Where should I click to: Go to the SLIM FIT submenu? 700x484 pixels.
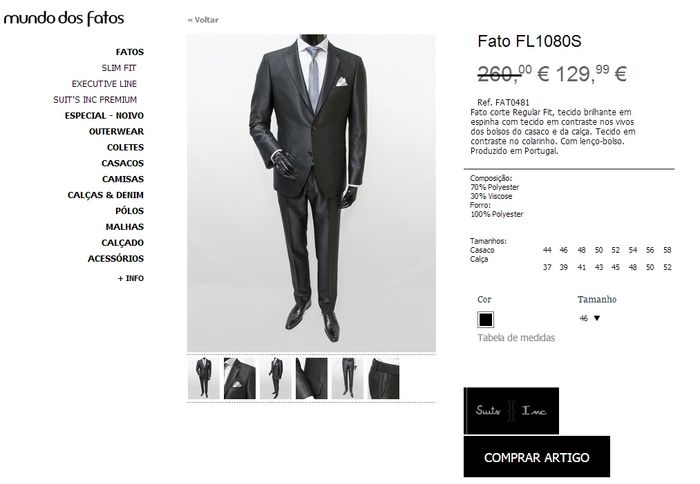(119, 68)
